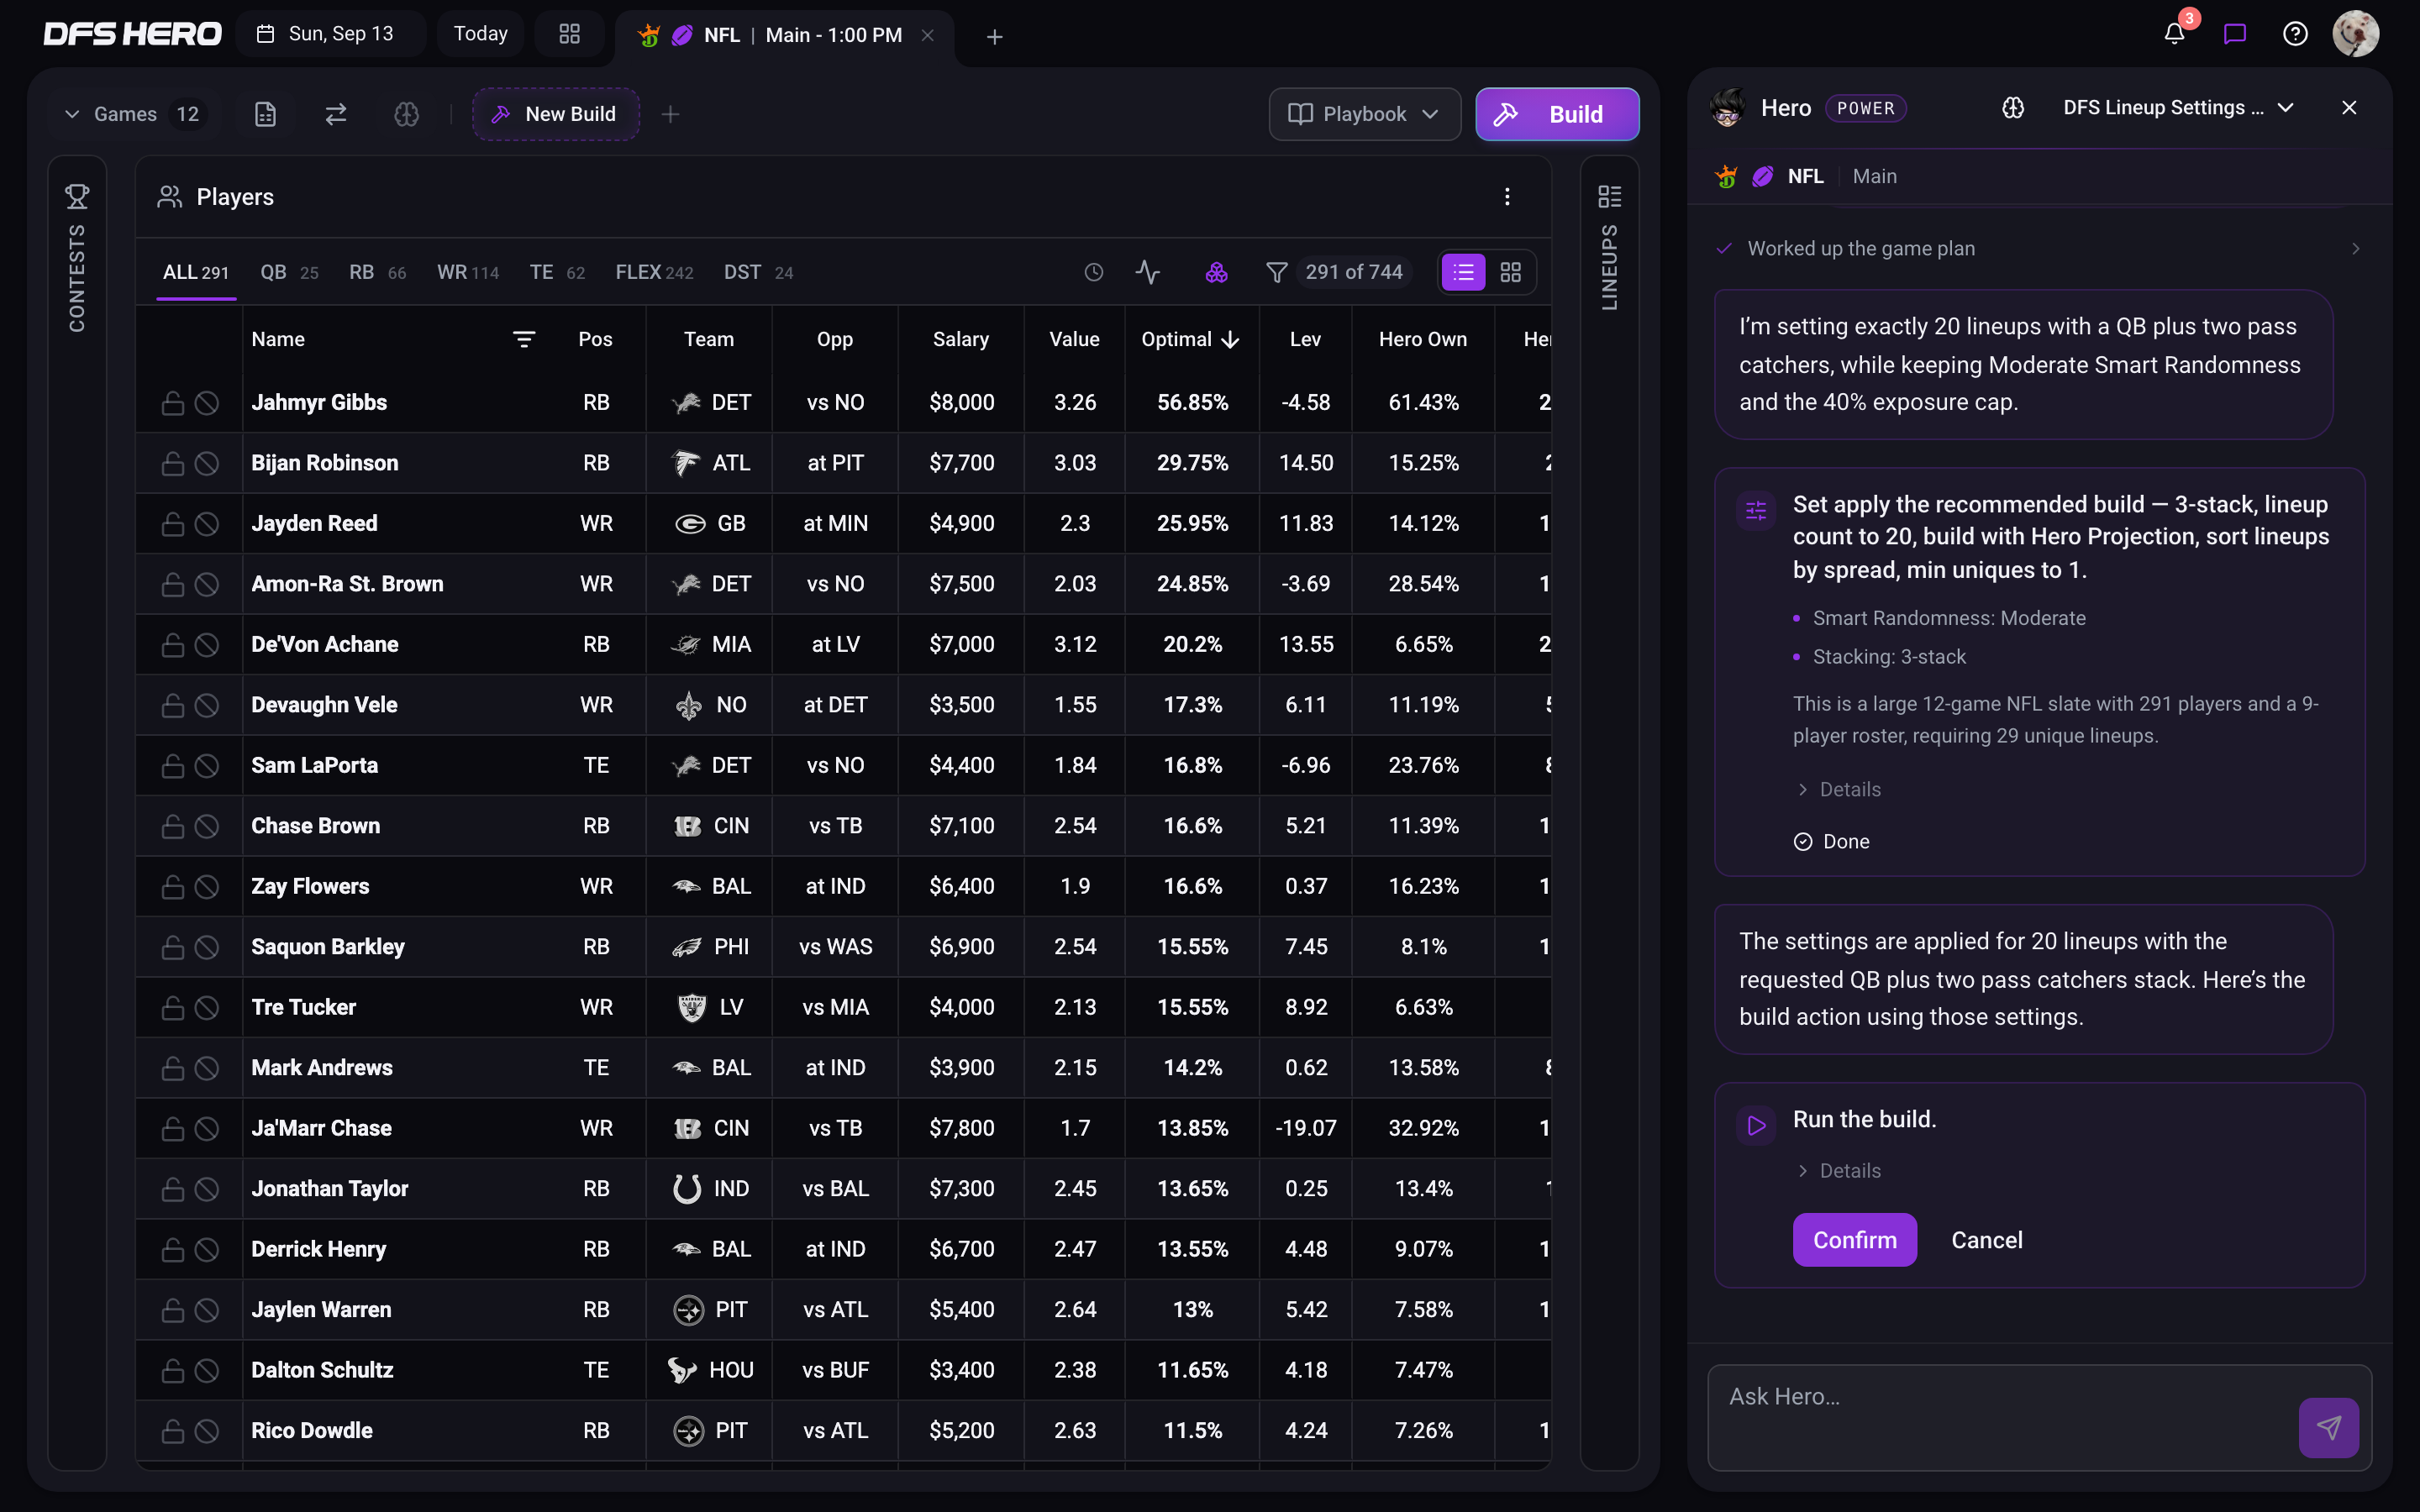The height and width of the screenshot is (1512, 2420).
Task: Open the Name column filter icon
Action: coord(524,339)
